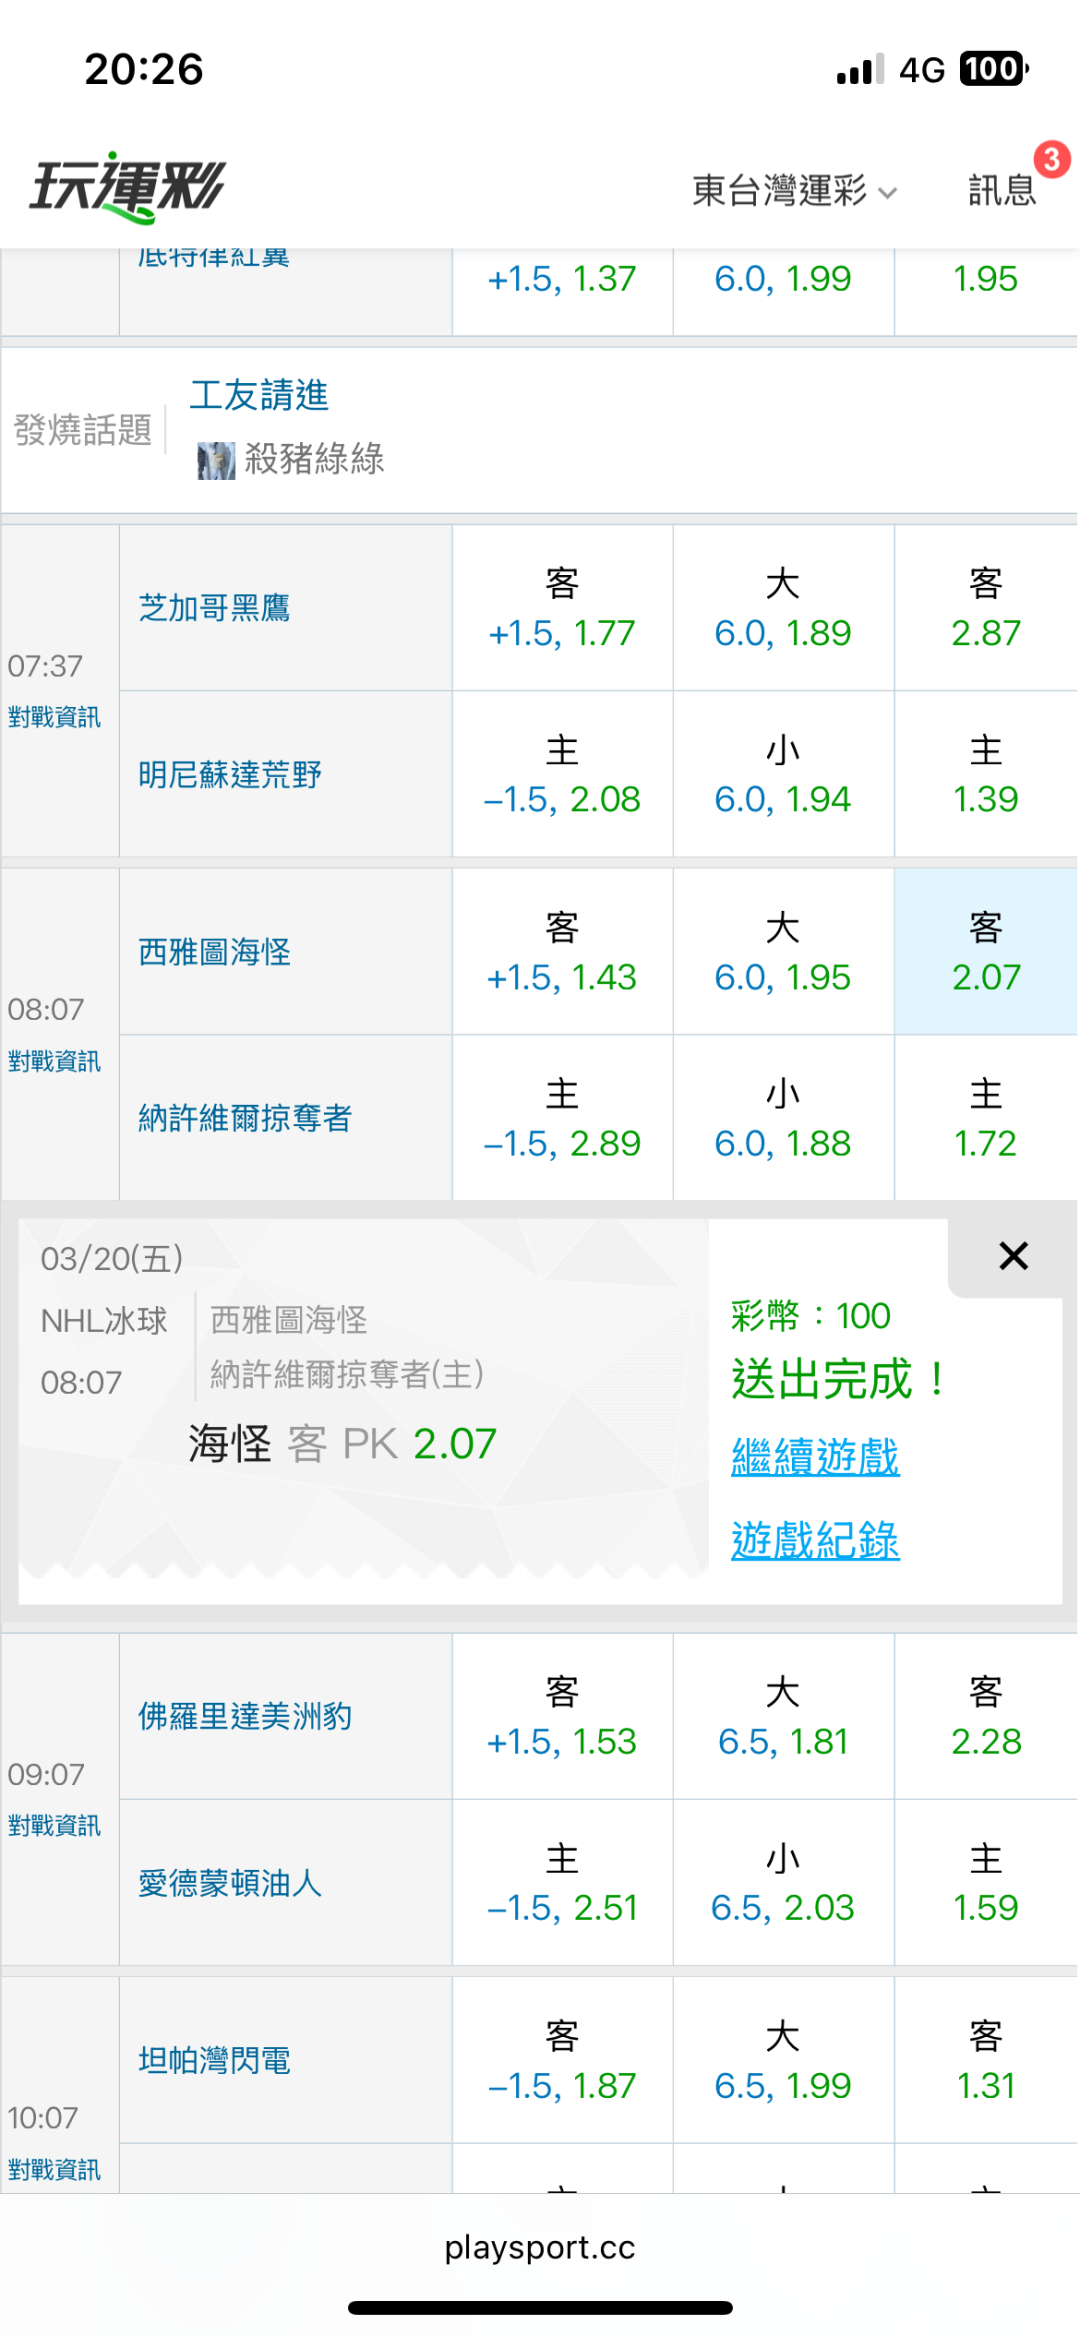
Task: Tap the 殺豬綠綠 user avatar thumbnail
Action: [x=216, y=460]
